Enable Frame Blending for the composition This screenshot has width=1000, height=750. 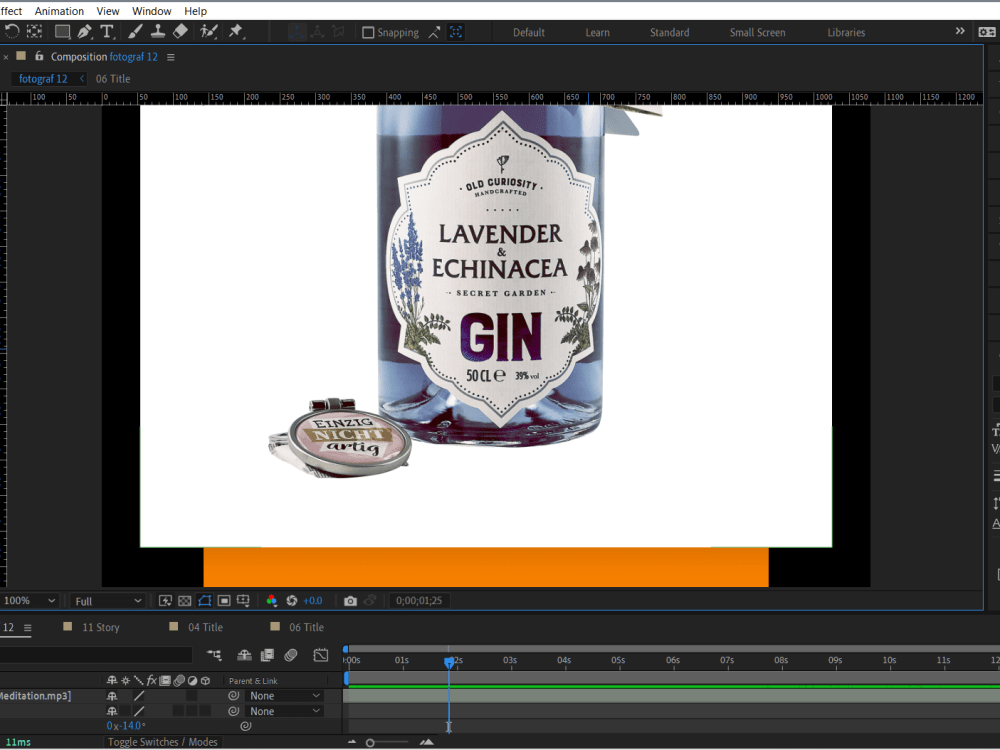click(267, 655)
